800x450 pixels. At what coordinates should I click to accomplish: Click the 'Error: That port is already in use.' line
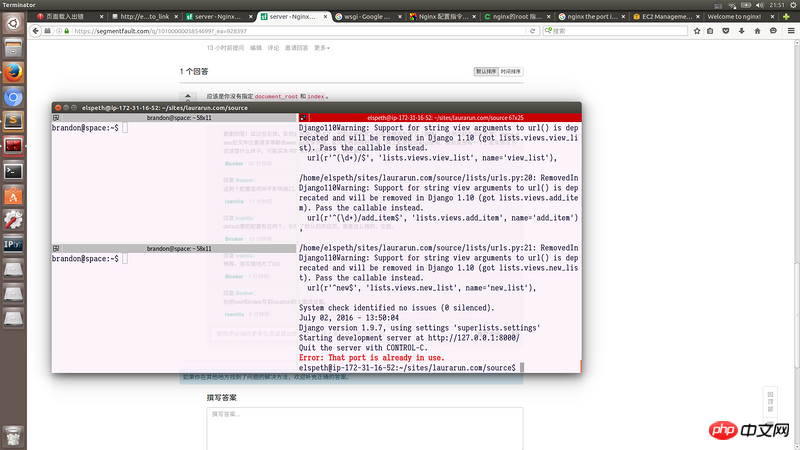coord(371,358)
